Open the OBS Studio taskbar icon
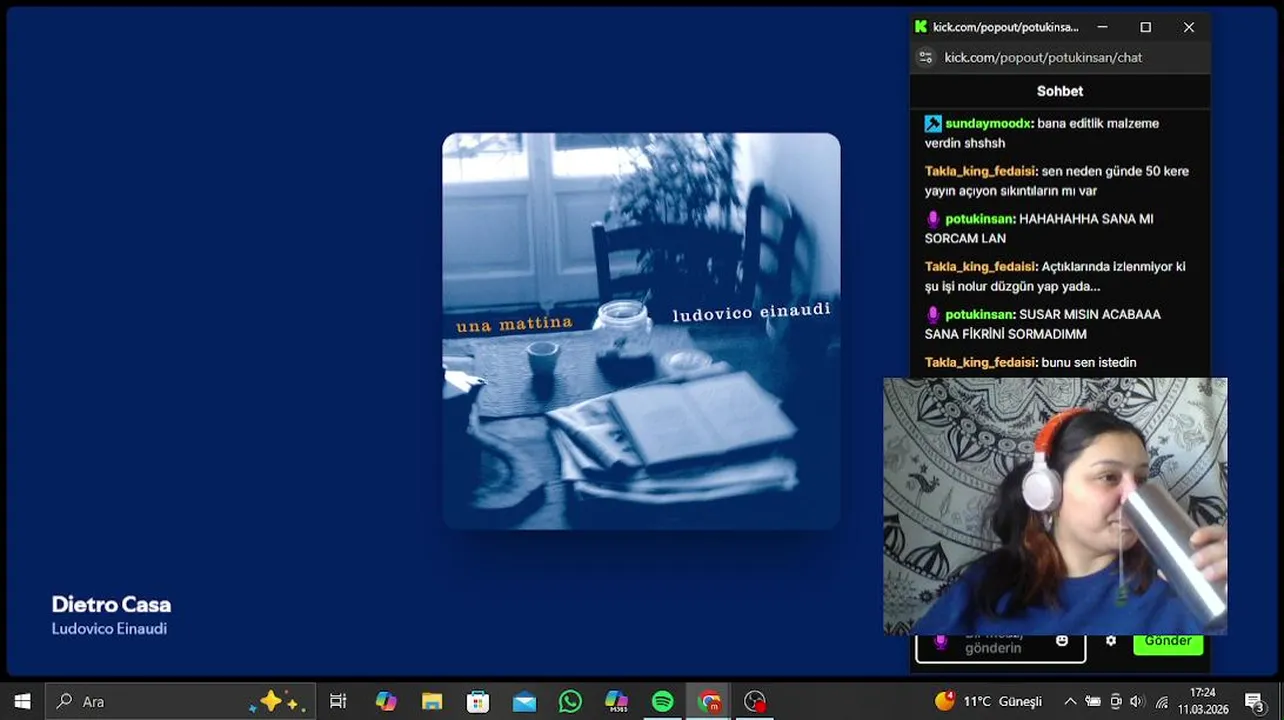The height and width of the screenshot is (720, 1284). tap(755, 701)
